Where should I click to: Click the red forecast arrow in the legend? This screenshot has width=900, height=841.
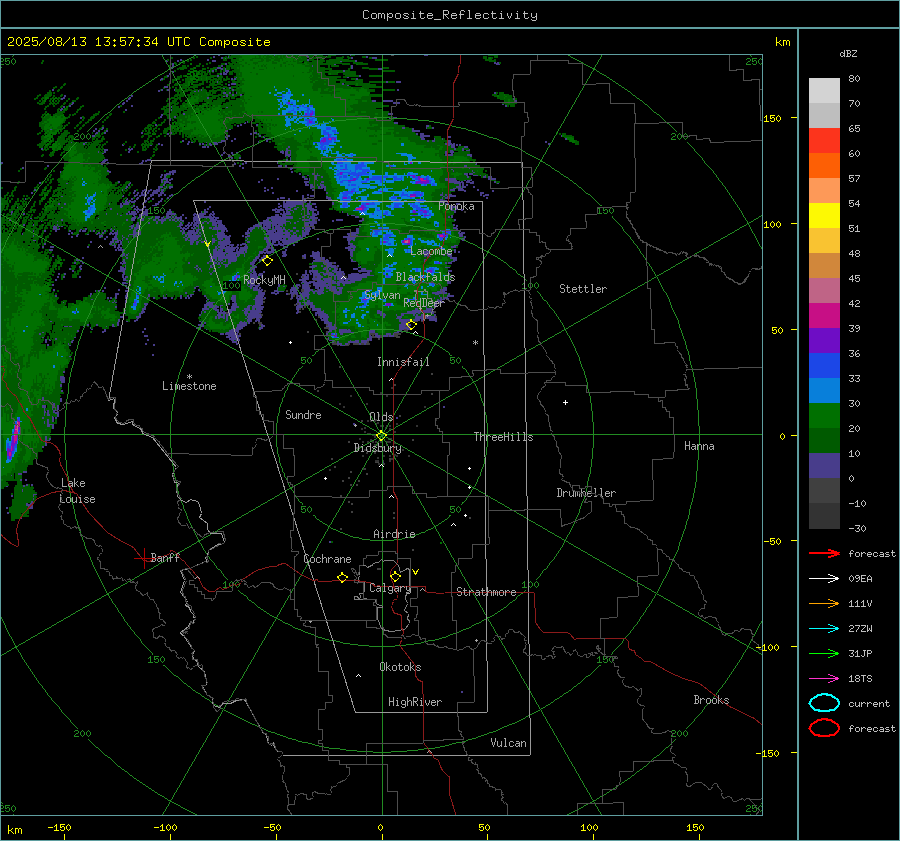(824, 553)
